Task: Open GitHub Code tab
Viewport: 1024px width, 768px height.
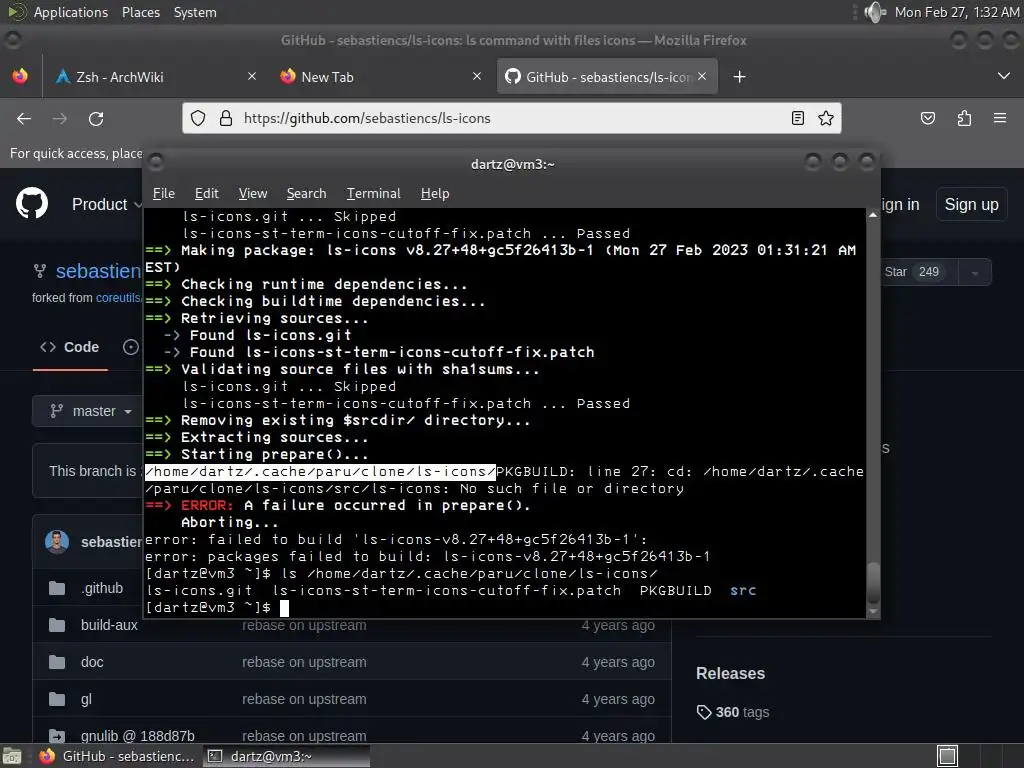Action: click(x=70, y=347)
